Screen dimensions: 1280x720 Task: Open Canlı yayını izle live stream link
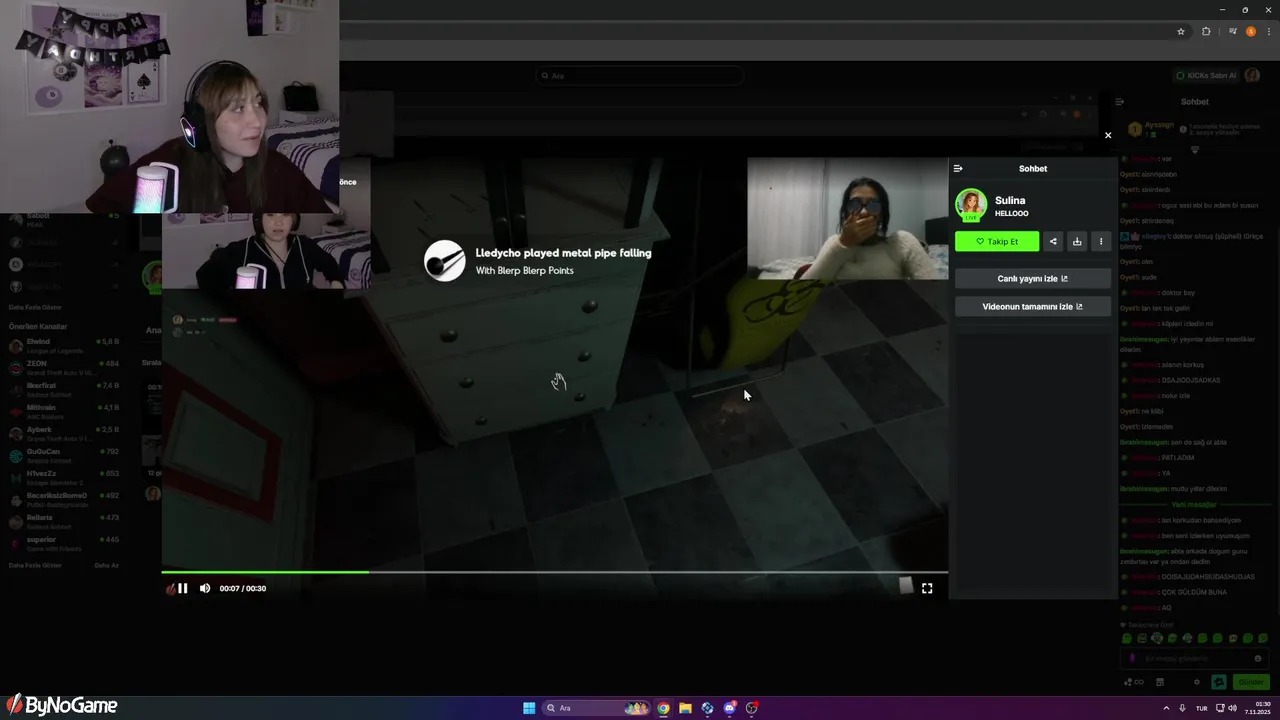(x=1033, y=279)
